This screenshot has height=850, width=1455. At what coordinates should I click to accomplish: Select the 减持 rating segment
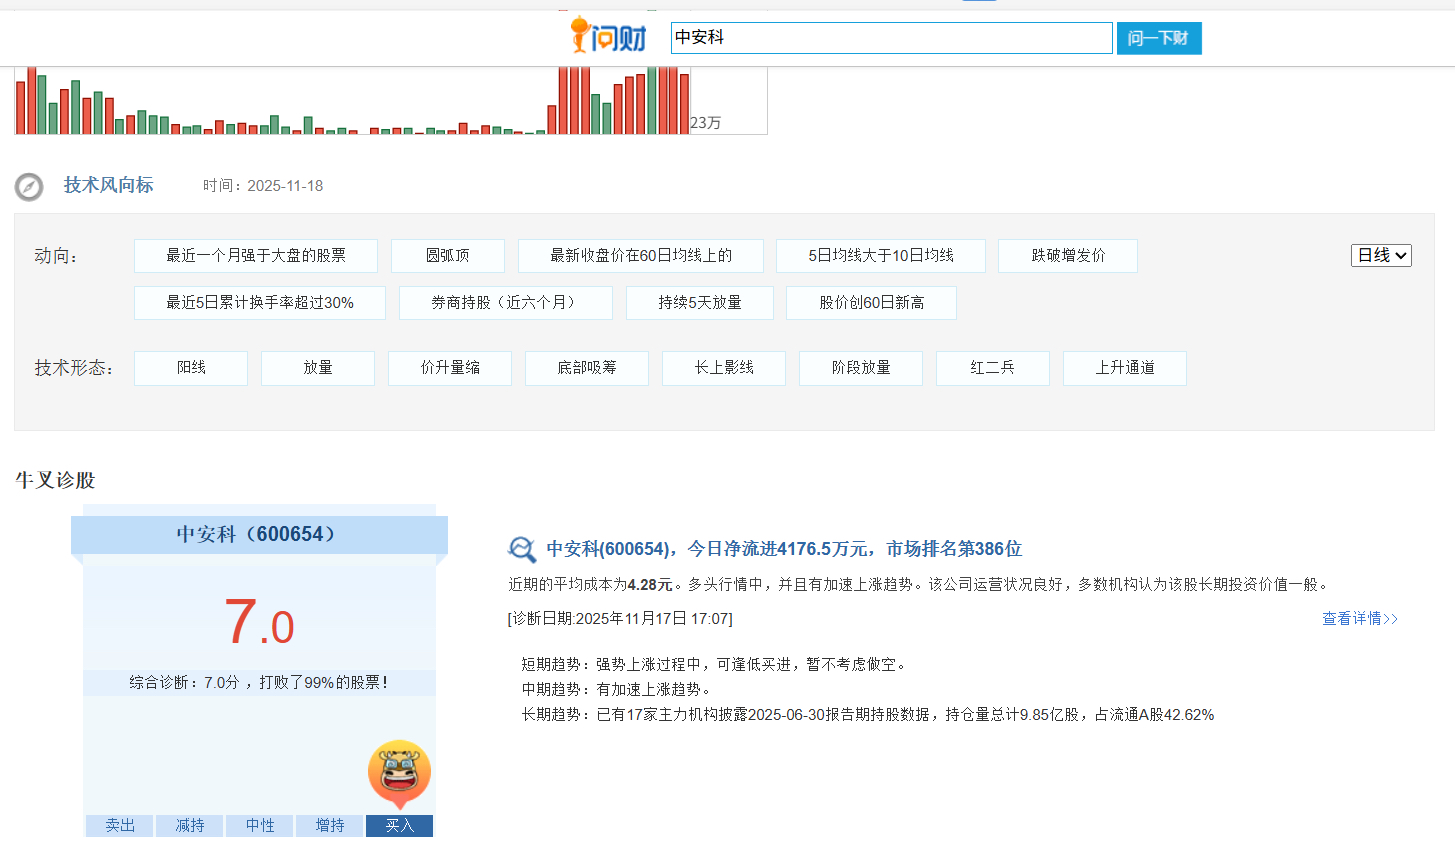point(190,825)
